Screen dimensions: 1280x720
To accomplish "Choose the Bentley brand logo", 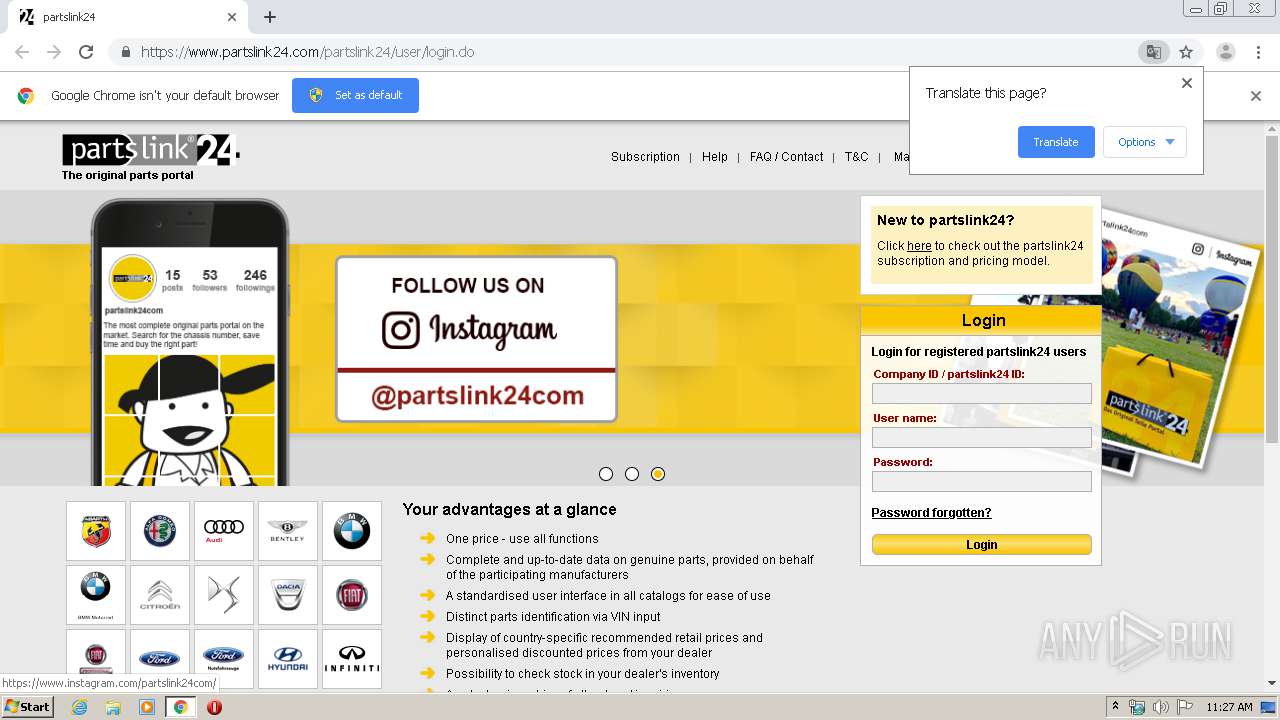I will point(288,531).
